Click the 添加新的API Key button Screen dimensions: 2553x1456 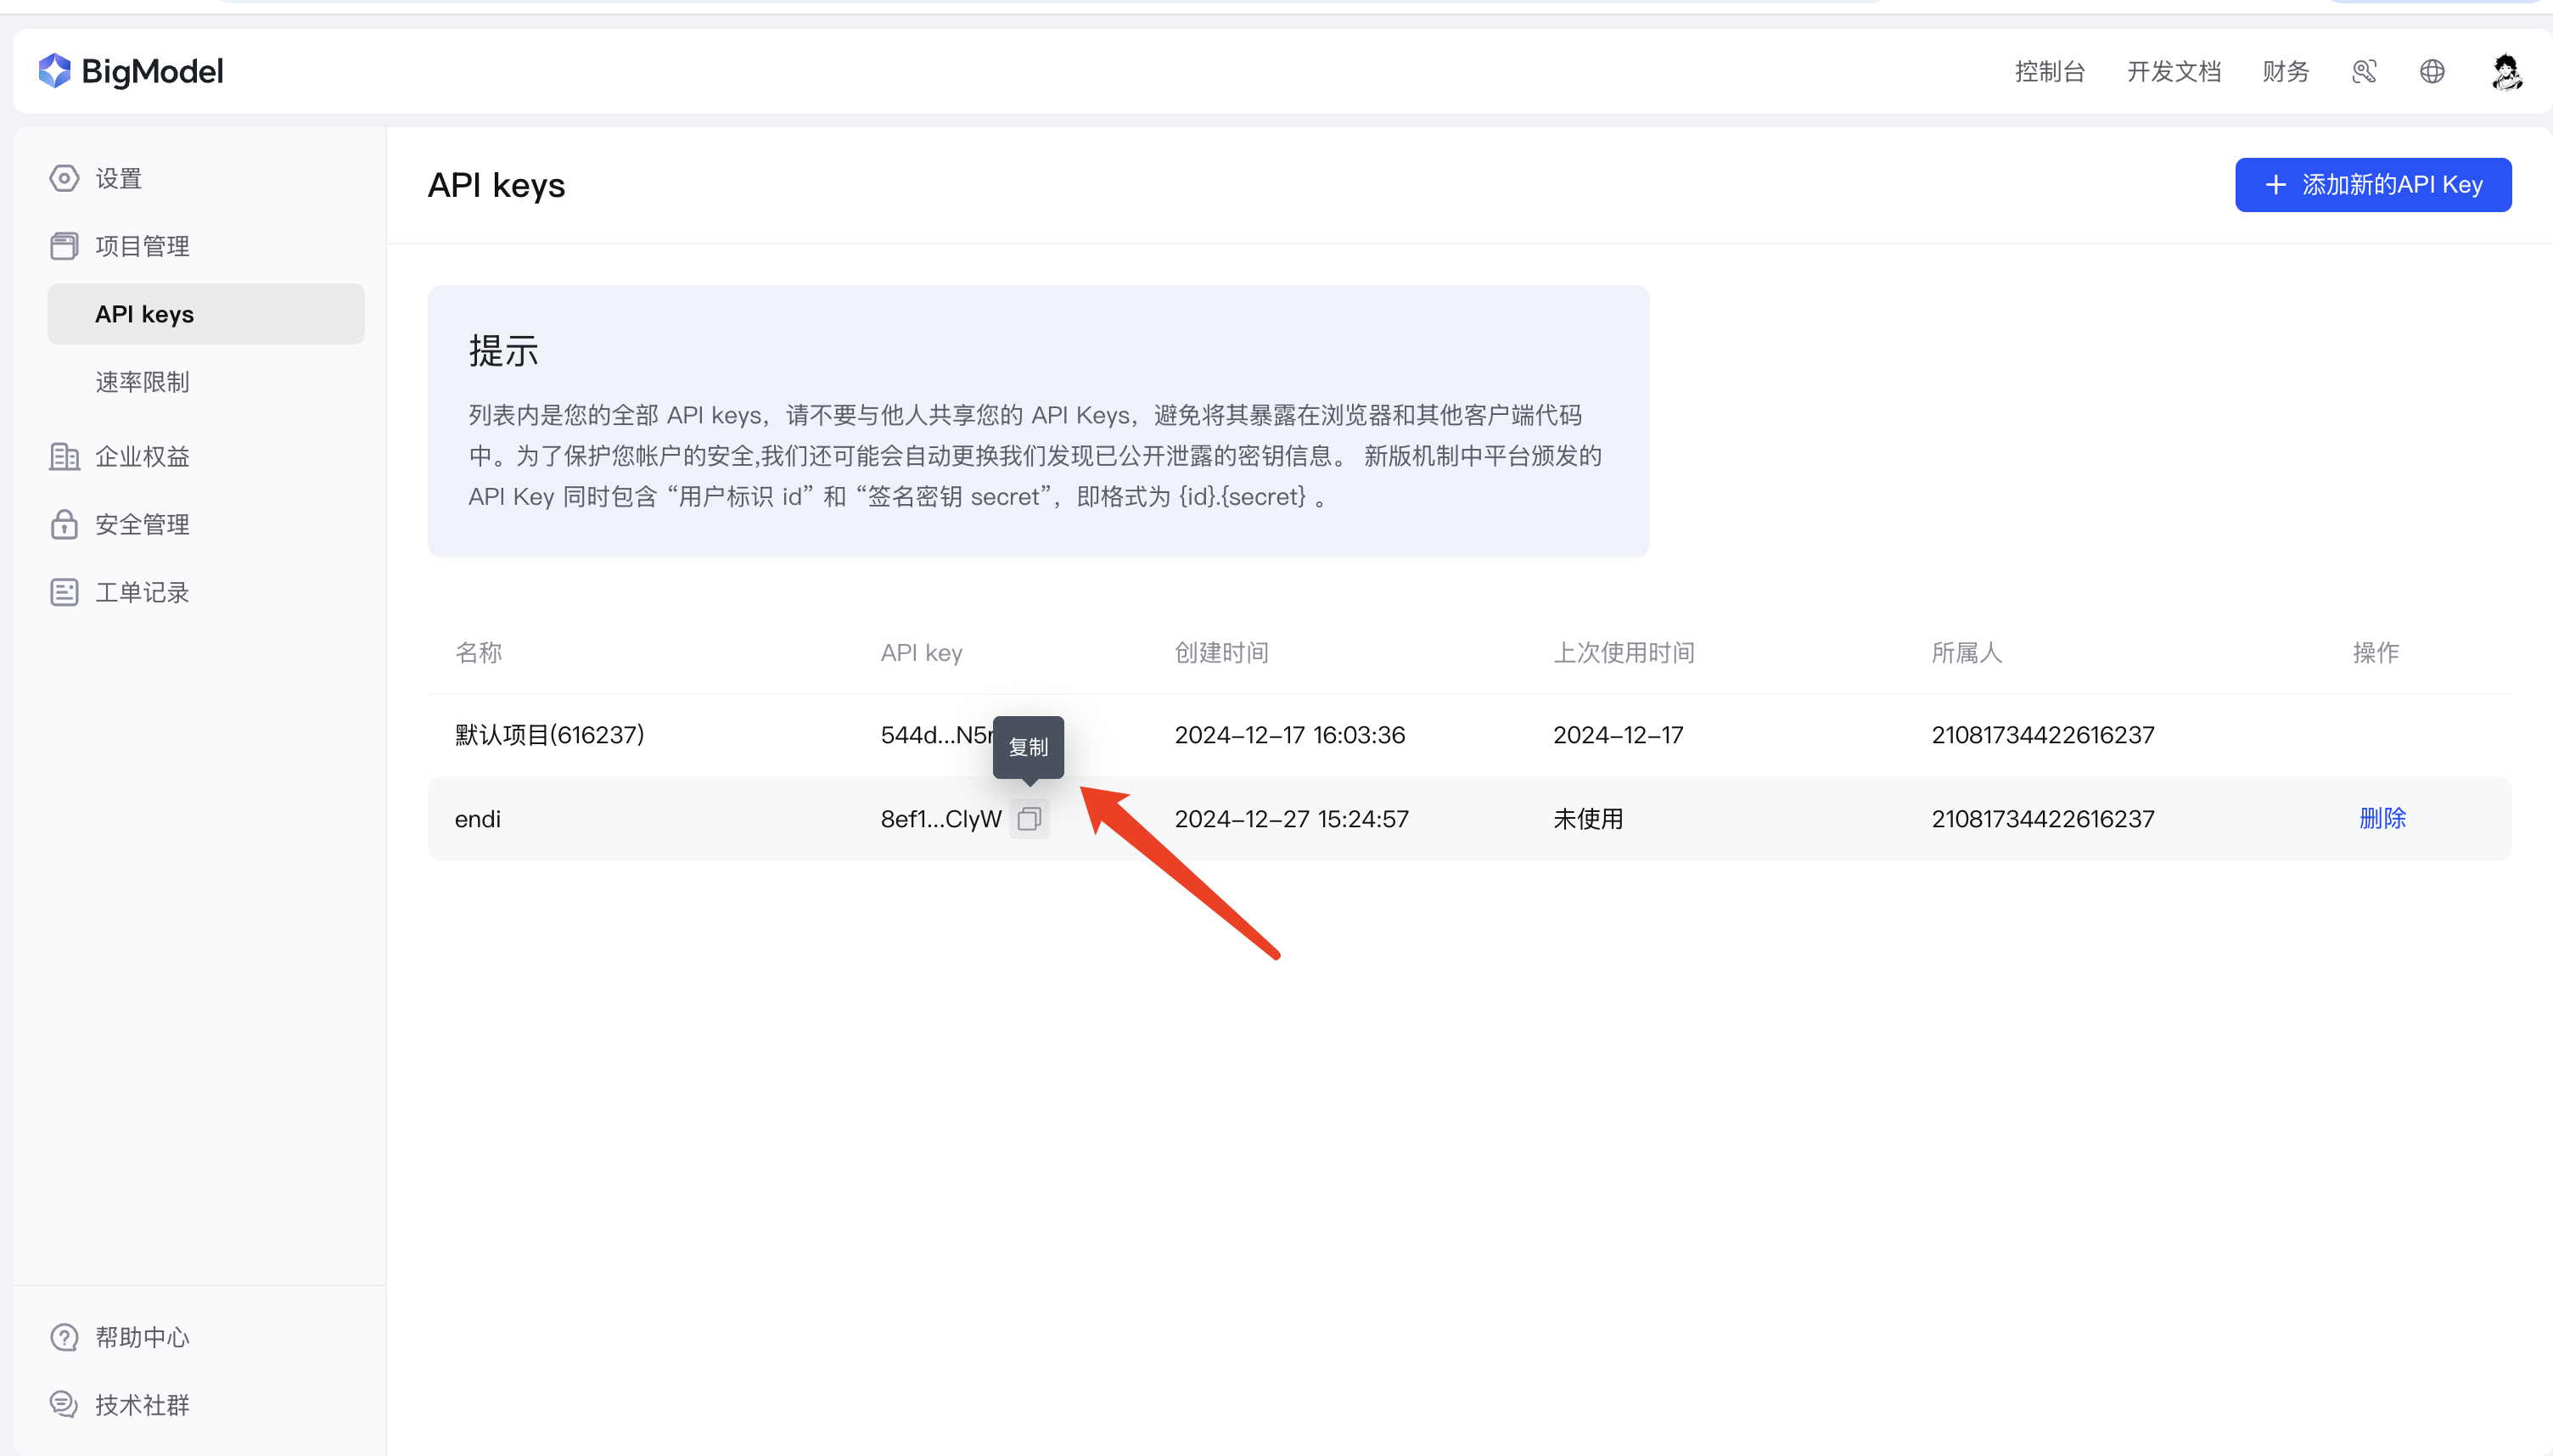click(2372, 184)
